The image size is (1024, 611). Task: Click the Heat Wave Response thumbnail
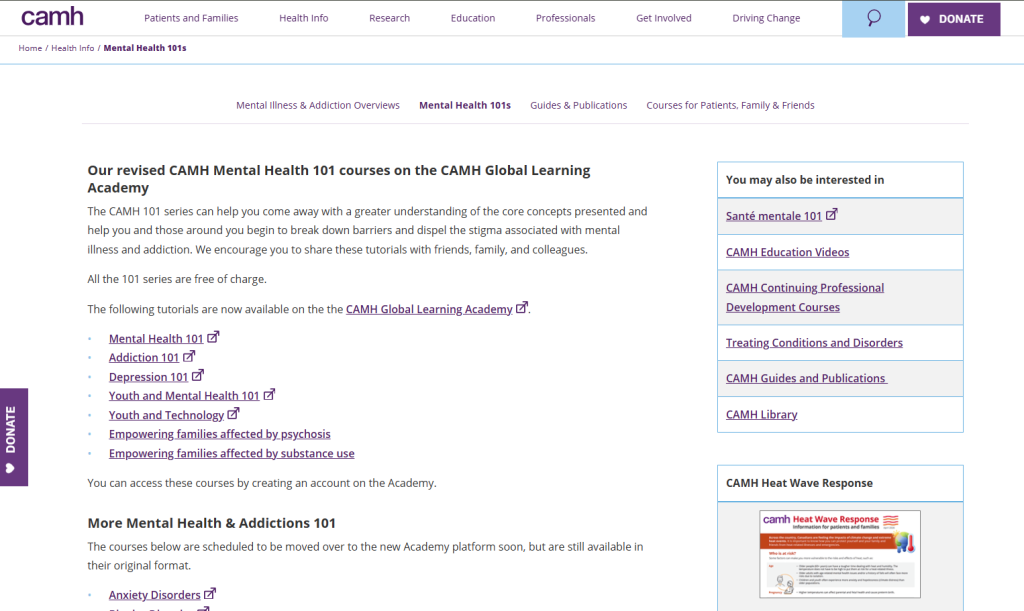tap(840, 554)
